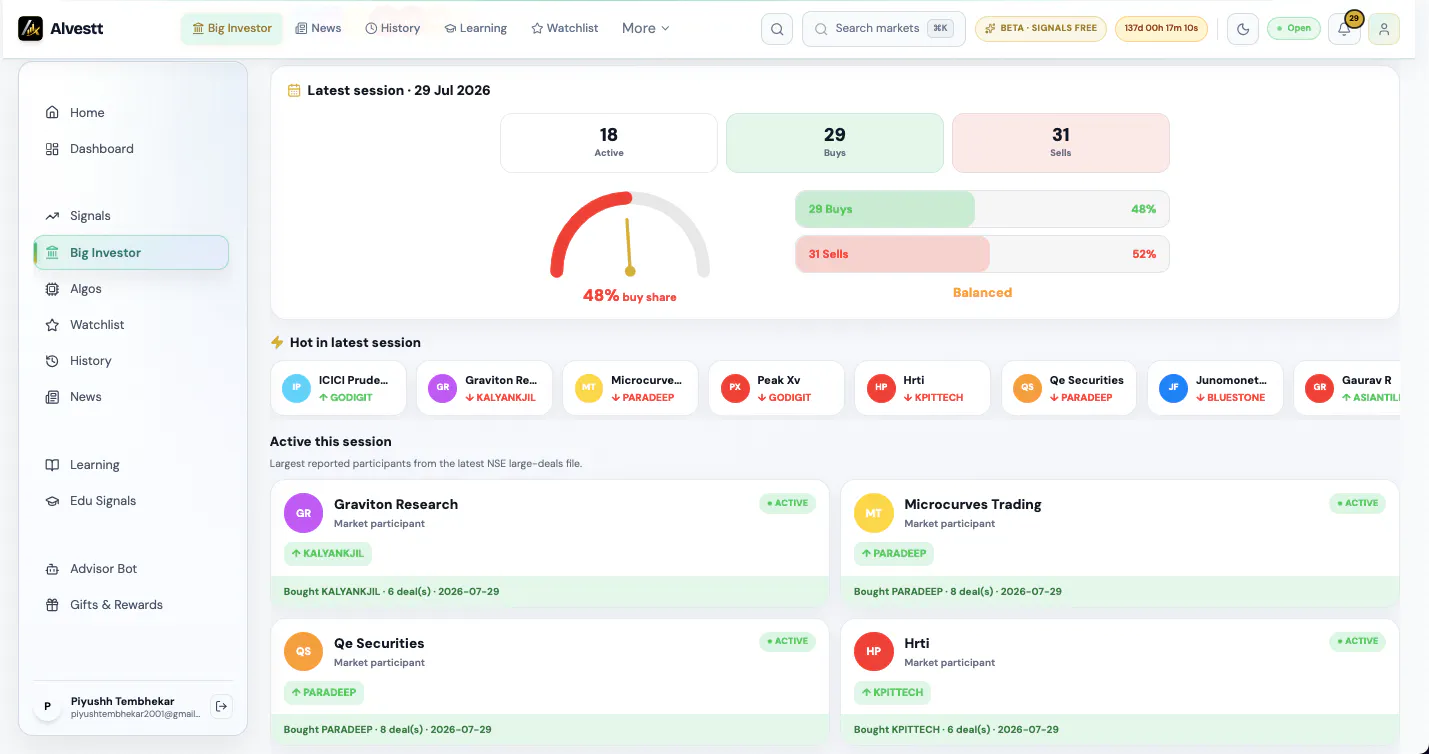Click the Beta Signals Free badge

(x=1041, y=29)
